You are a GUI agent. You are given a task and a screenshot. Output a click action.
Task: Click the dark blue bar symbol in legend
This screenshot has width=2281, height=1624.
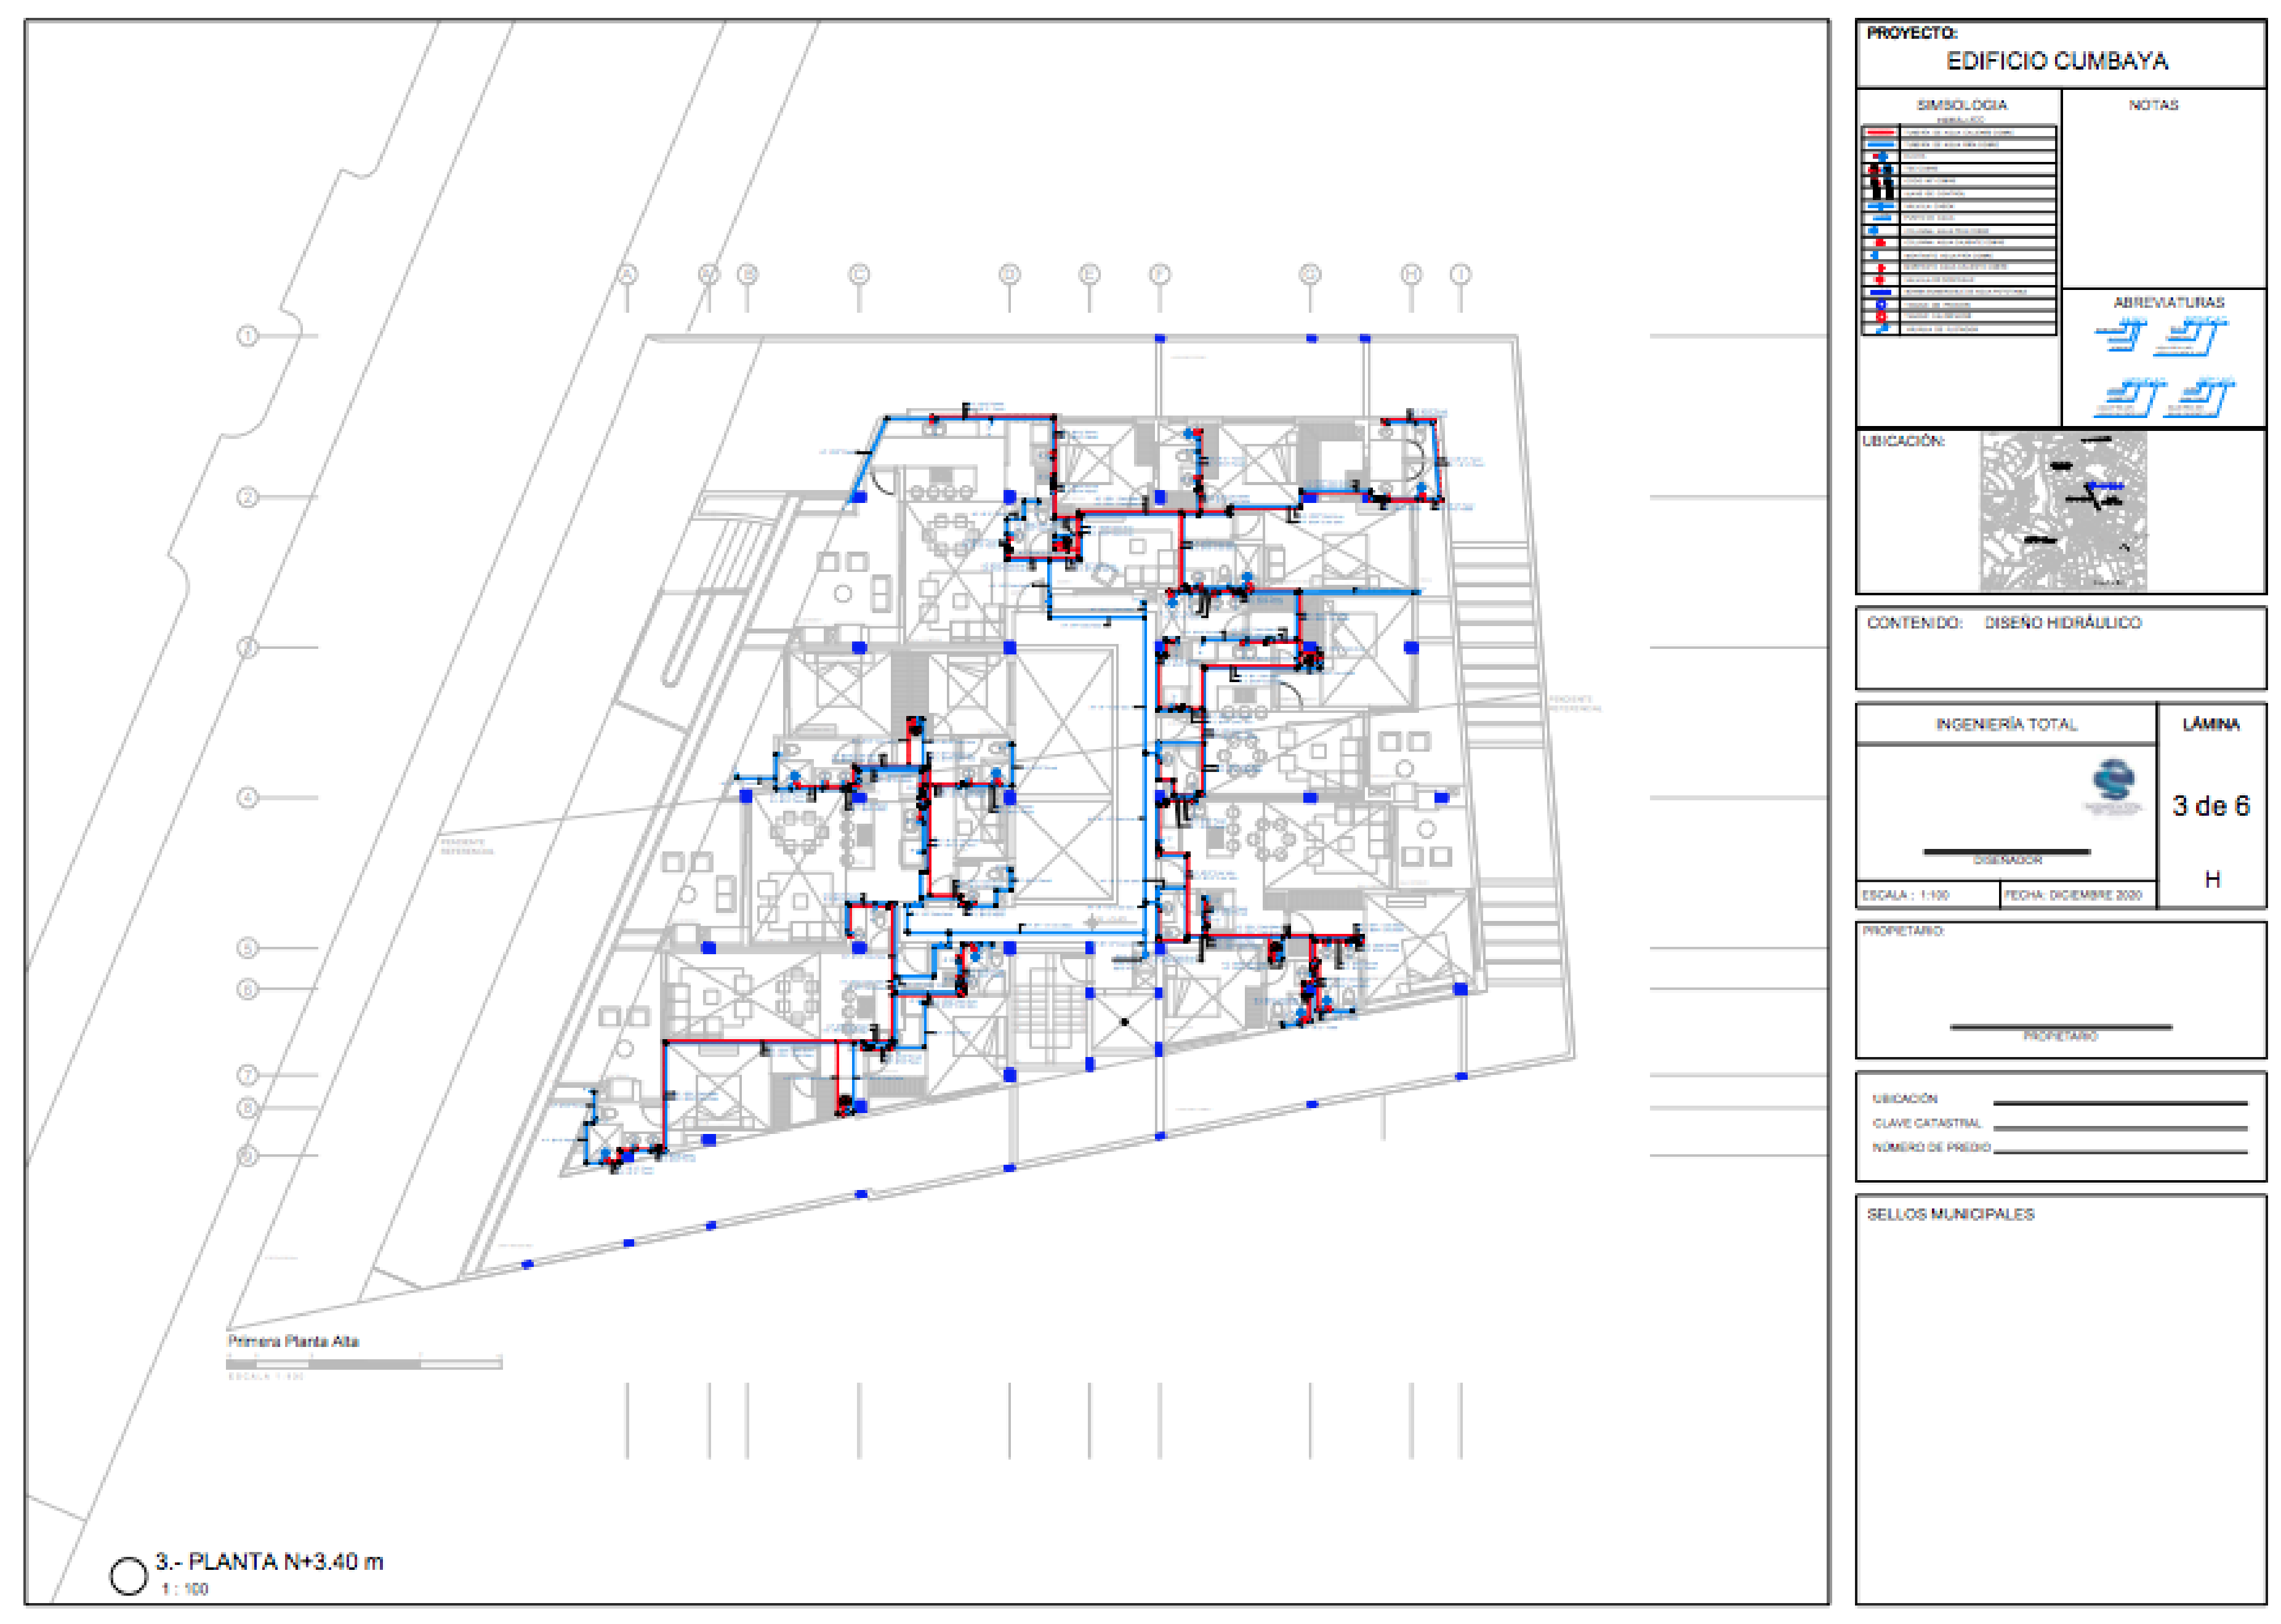click(1880, 292)
